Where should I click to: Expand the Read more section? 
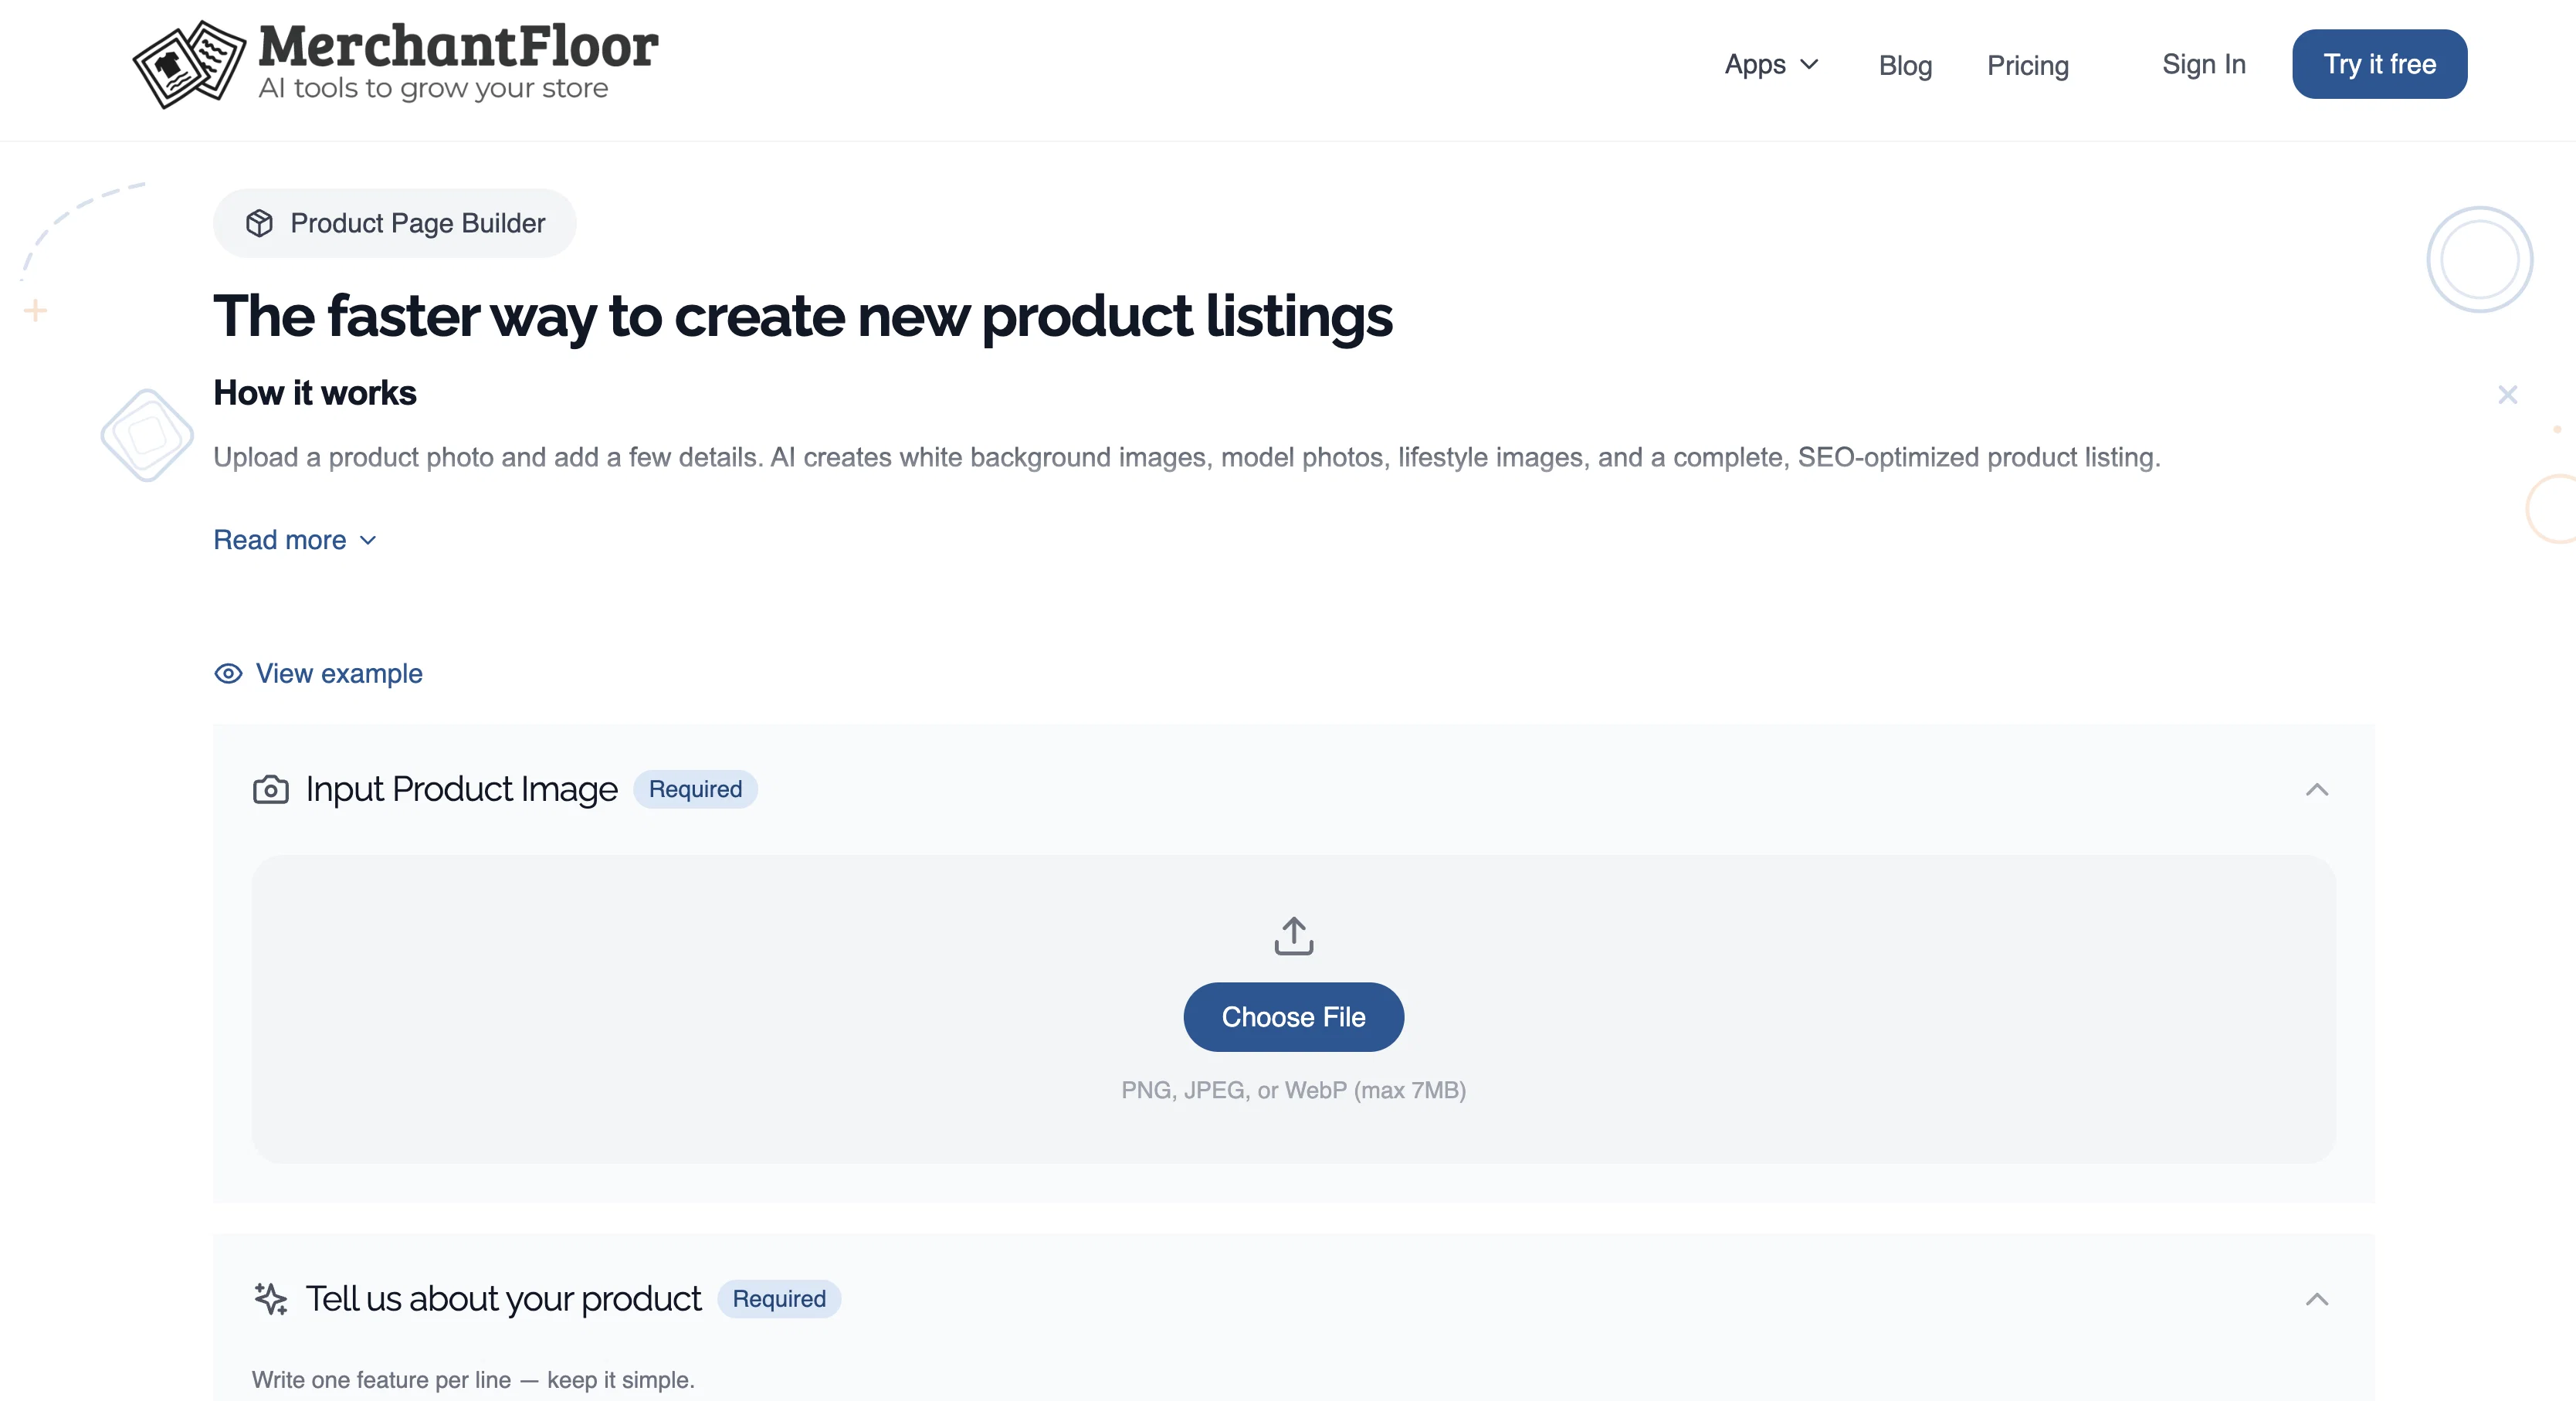(295, 540)
